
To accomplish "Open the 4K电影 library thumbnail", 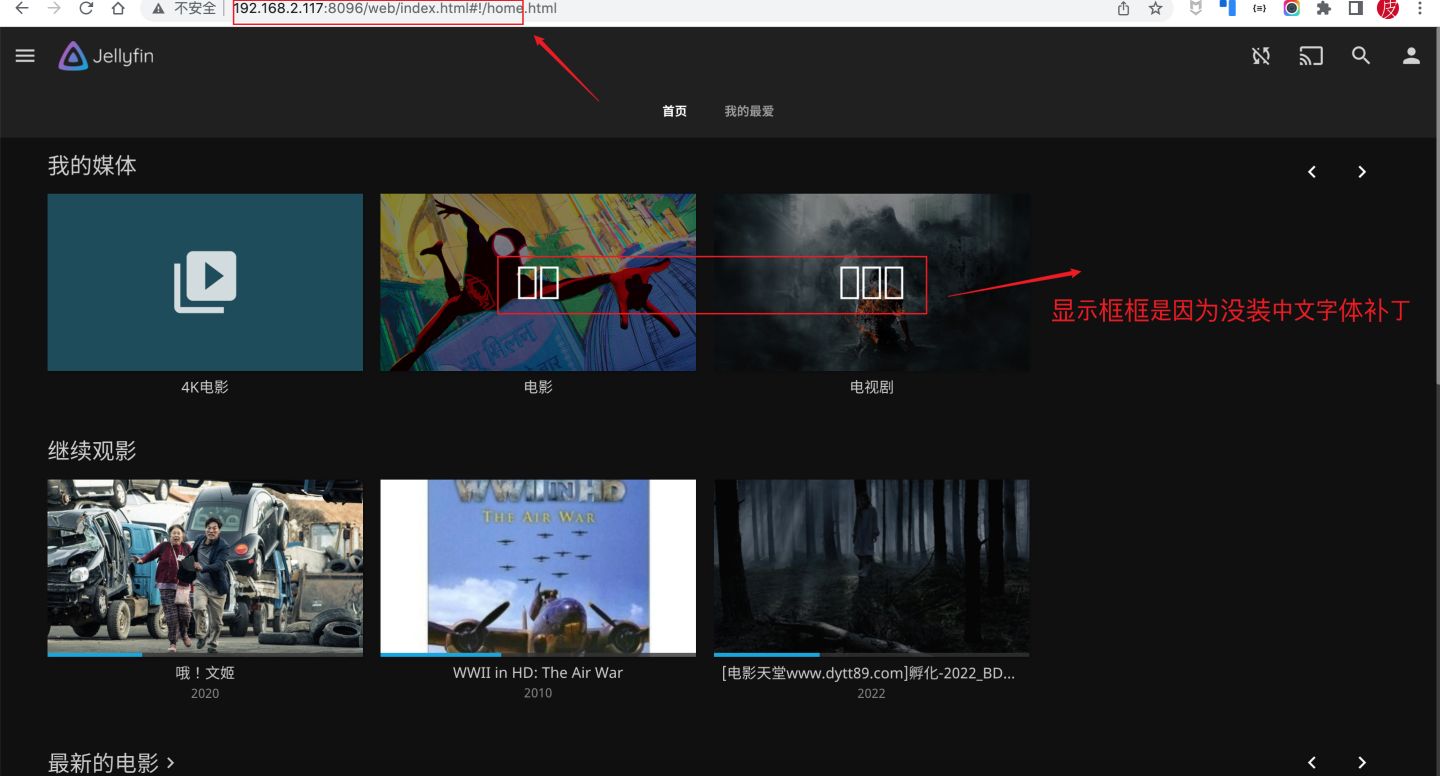I will 205,282.
